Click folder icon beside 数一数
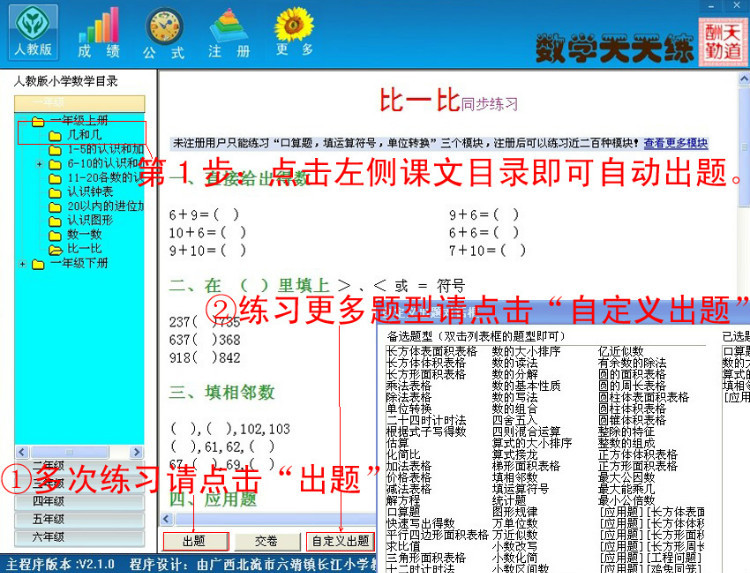Image resolution: width=750 pixels, height=573 pixels. point(55,235)
